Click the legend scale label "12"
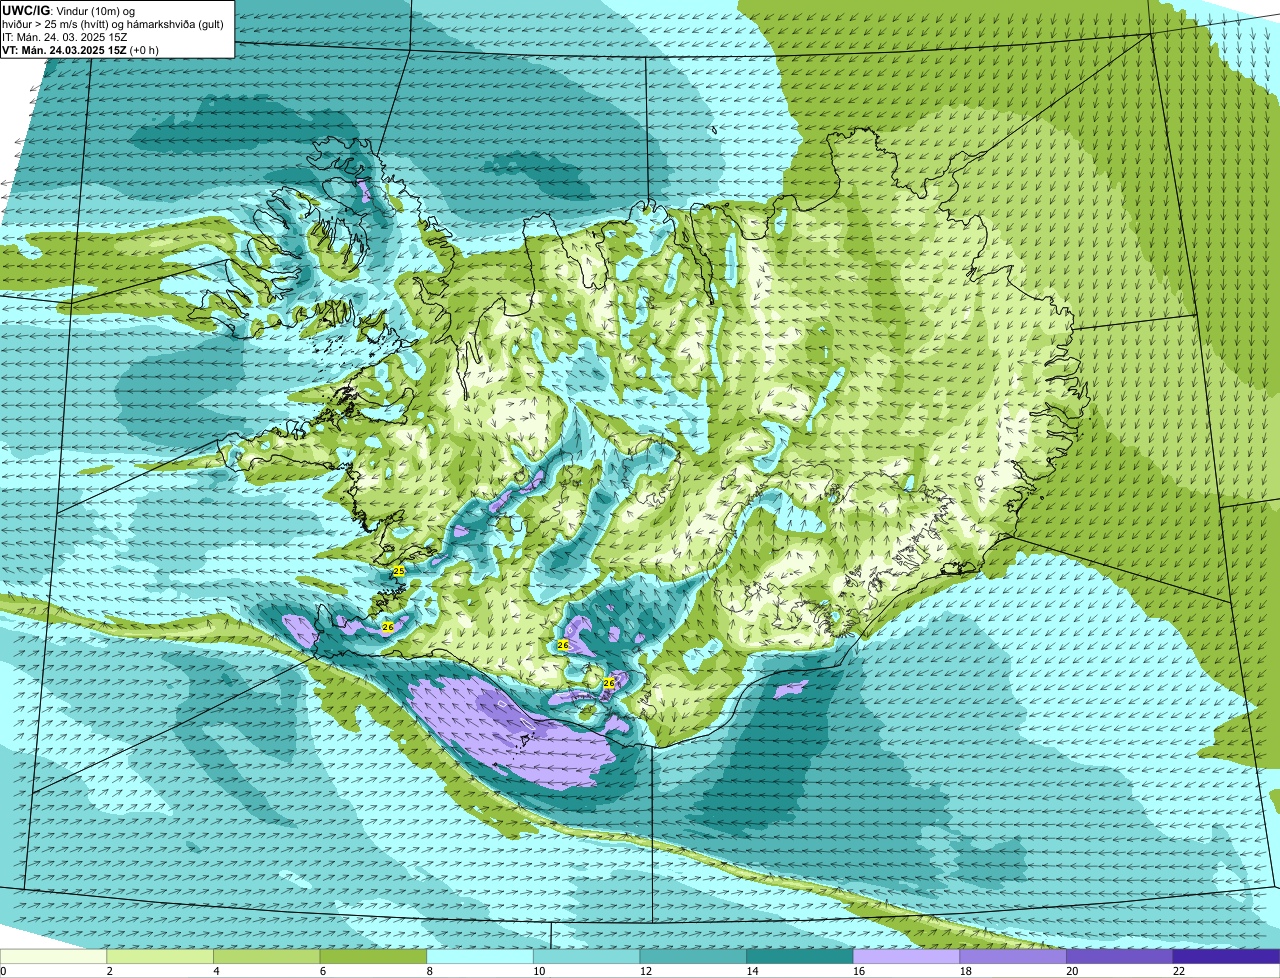The height and width of the screenshot is (978, 1280). [646, 971]
